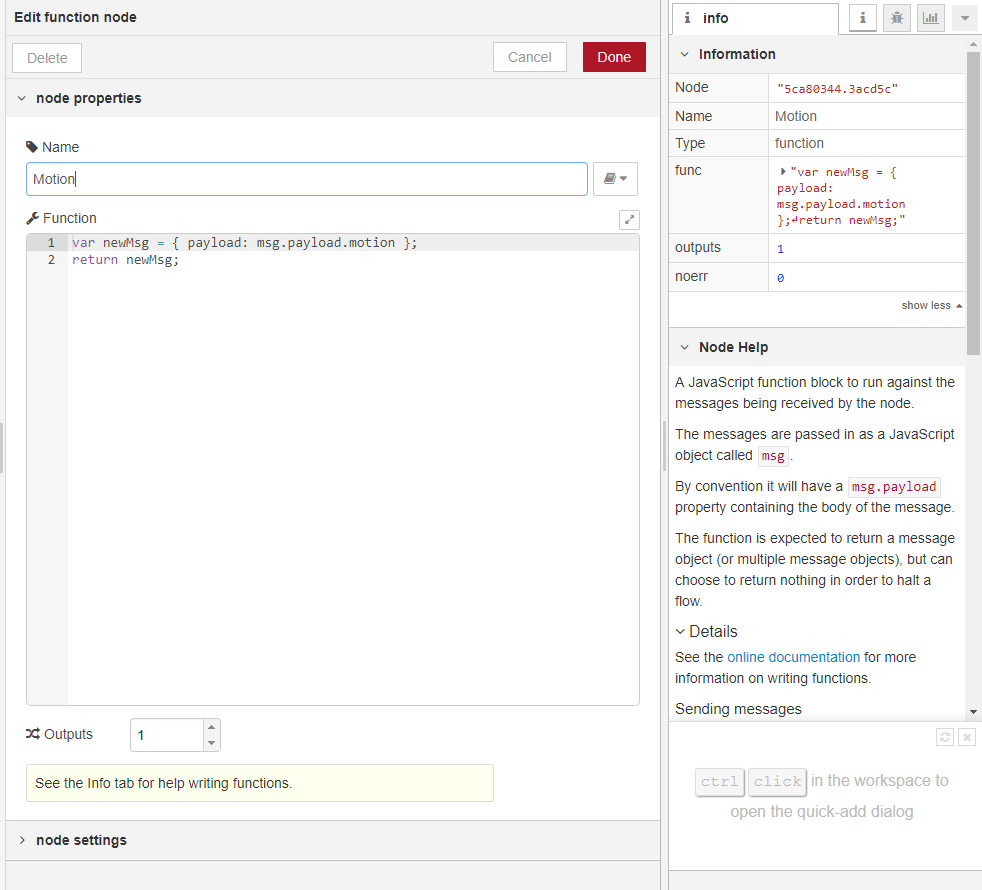The width and height of the screenshot is (982, 890).
Task: Click the Outputs shuffle icon
Action: tap(33, 733)
